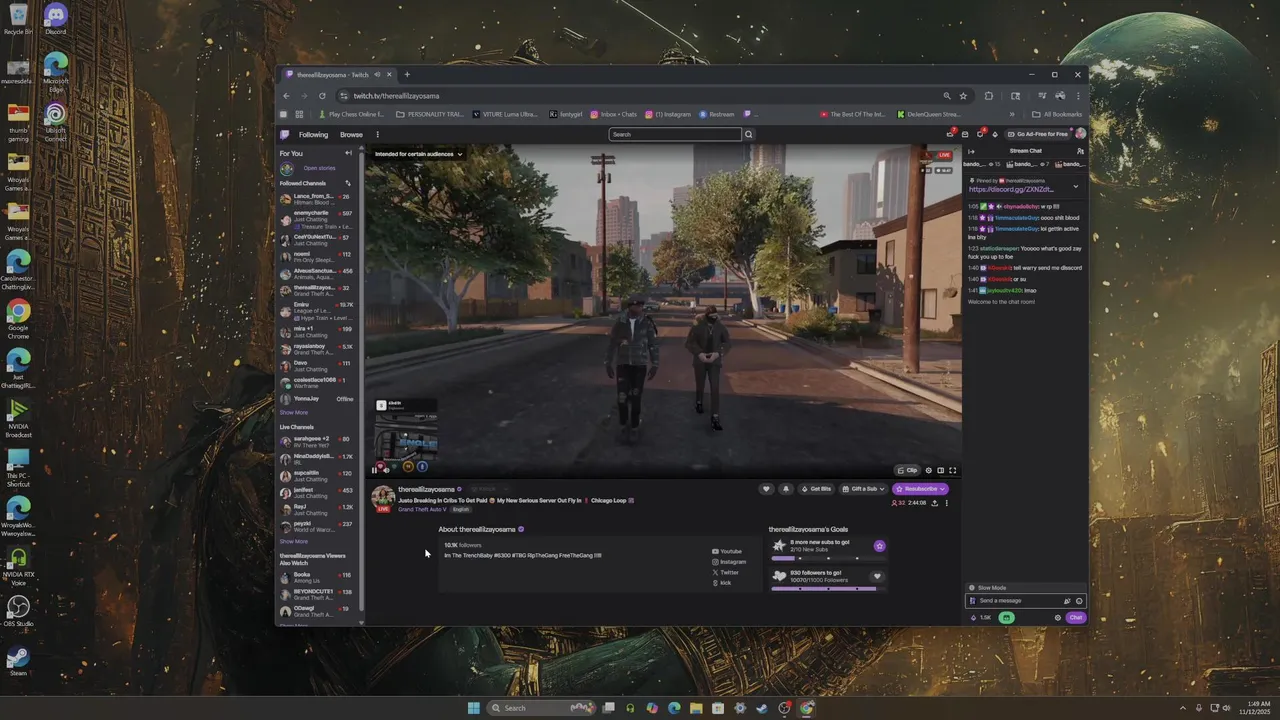Open video player settings gear
This screenshot has width=1280, height=720.
coord(928,470)
